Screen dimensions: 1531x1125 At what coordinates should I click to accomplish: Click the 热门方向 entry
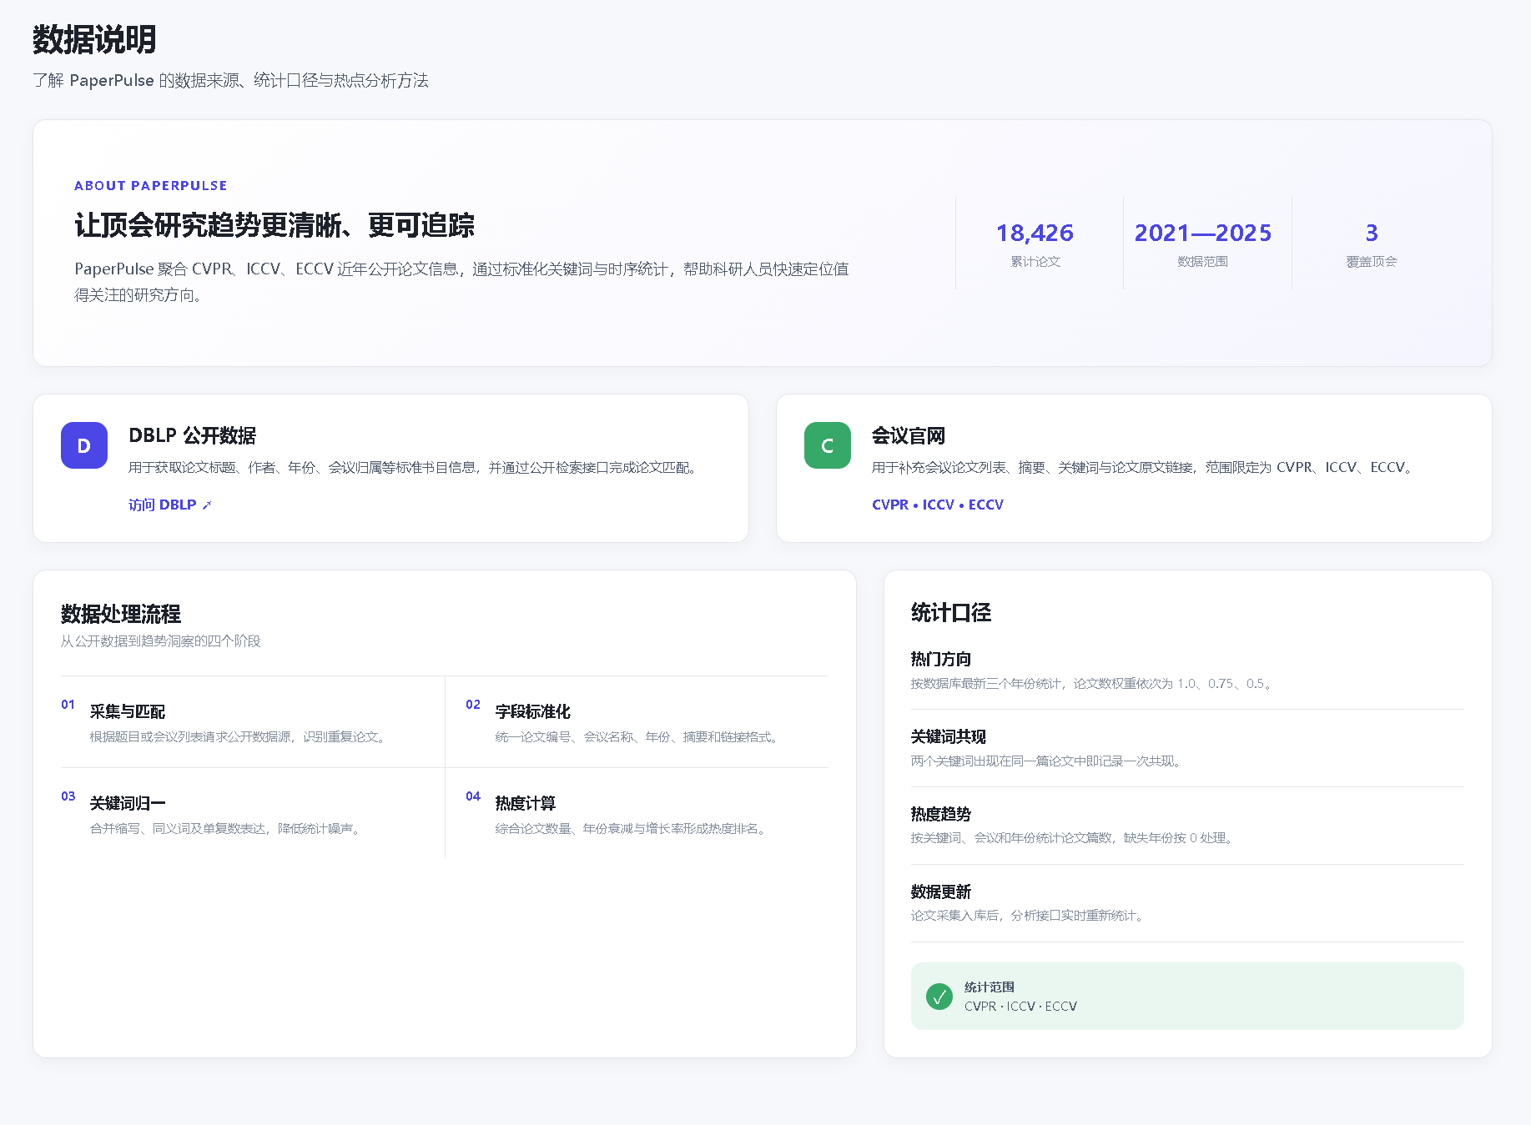point(1187,671)
